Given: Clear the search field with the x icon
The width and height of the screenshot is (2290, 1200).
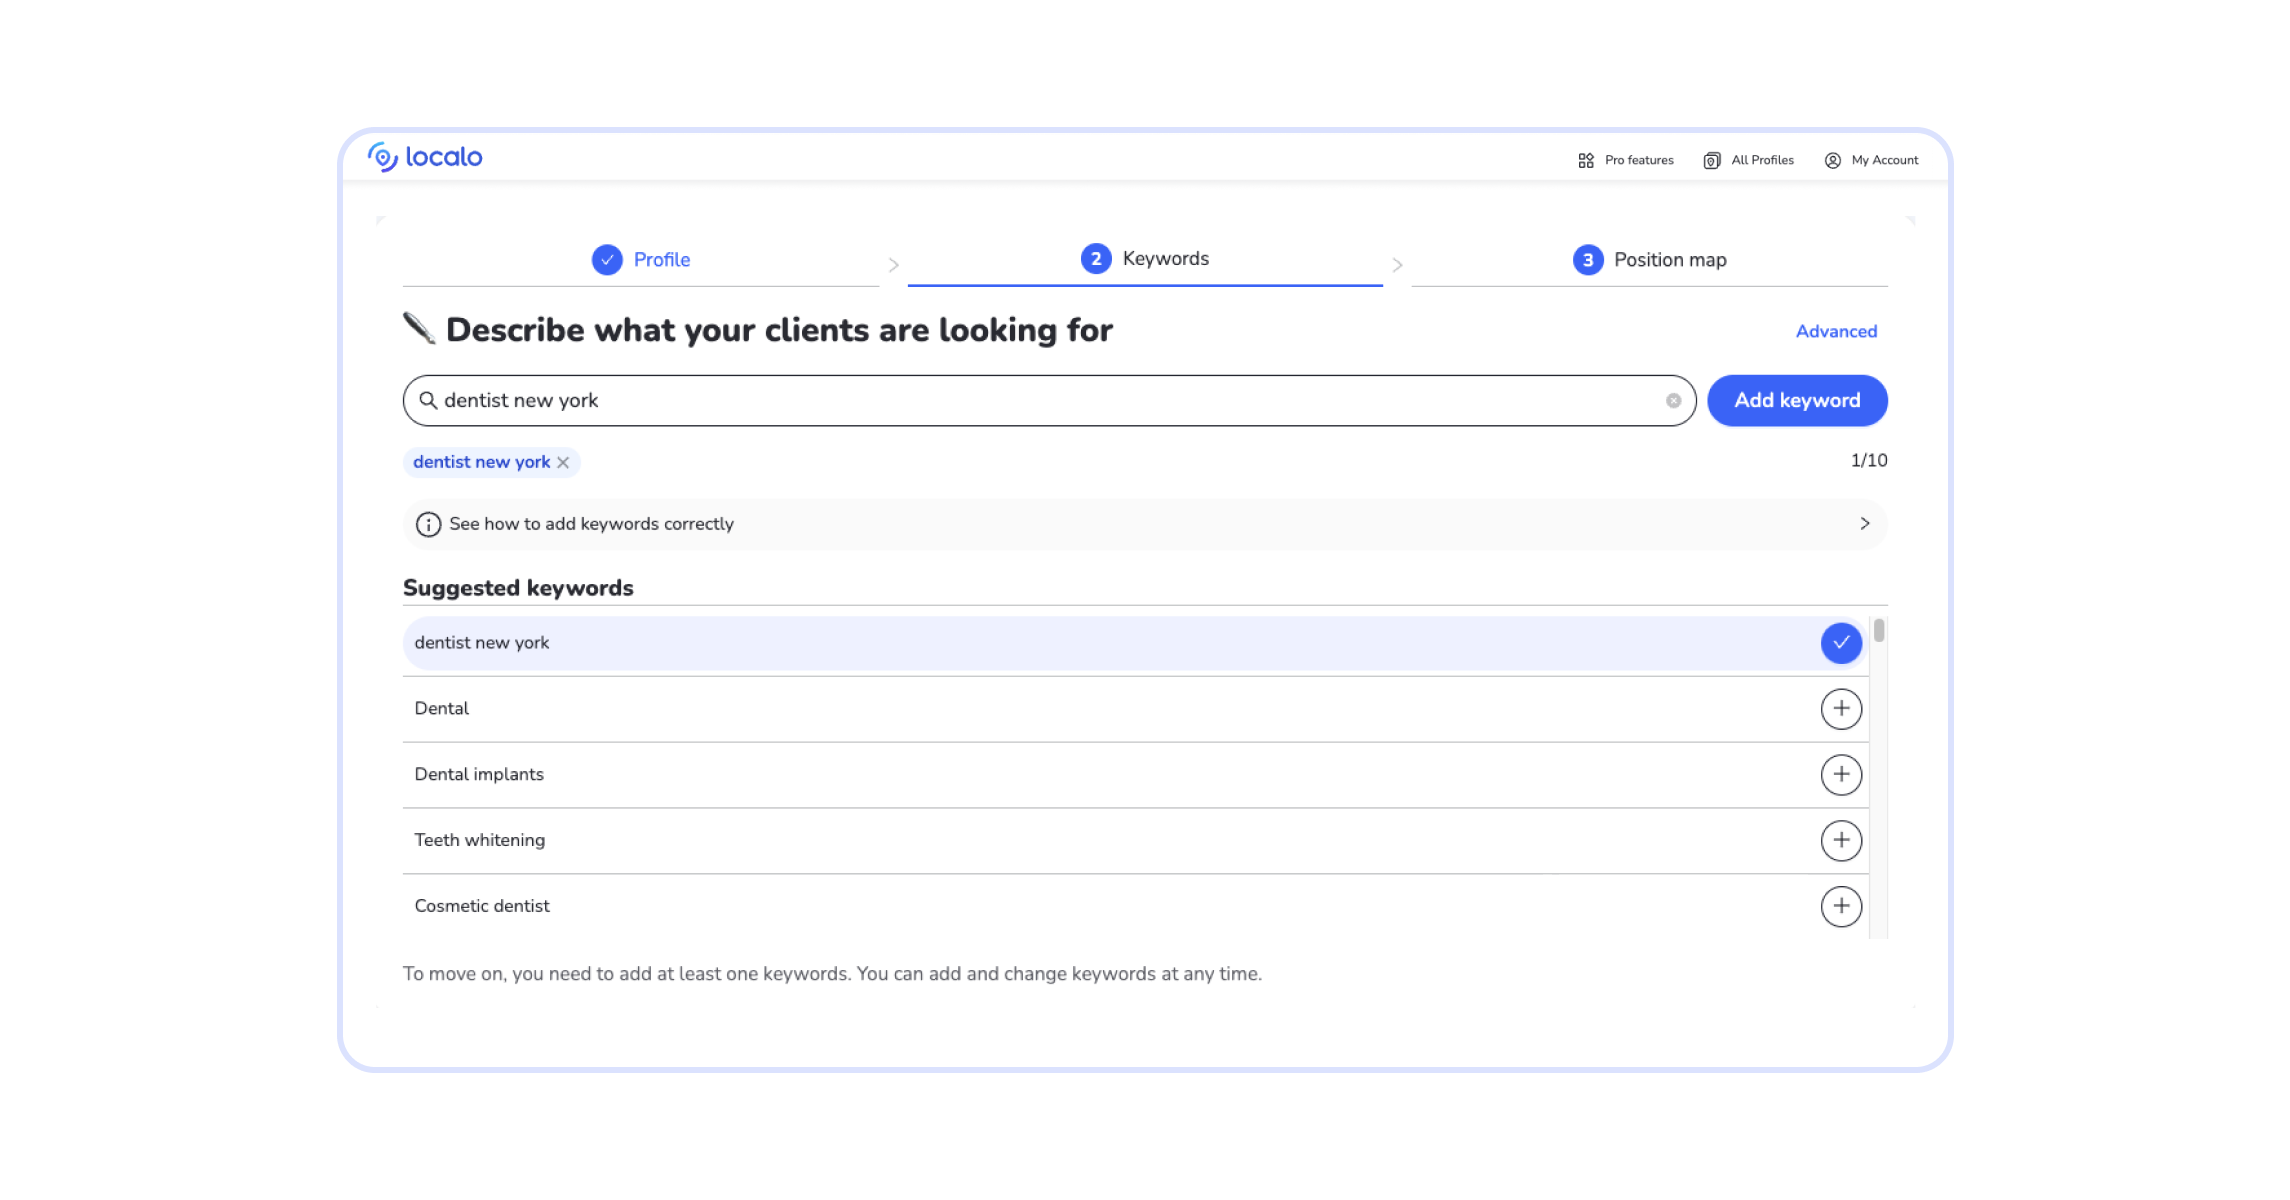Looking at the screenshot, I should (x=1675, y=400).
